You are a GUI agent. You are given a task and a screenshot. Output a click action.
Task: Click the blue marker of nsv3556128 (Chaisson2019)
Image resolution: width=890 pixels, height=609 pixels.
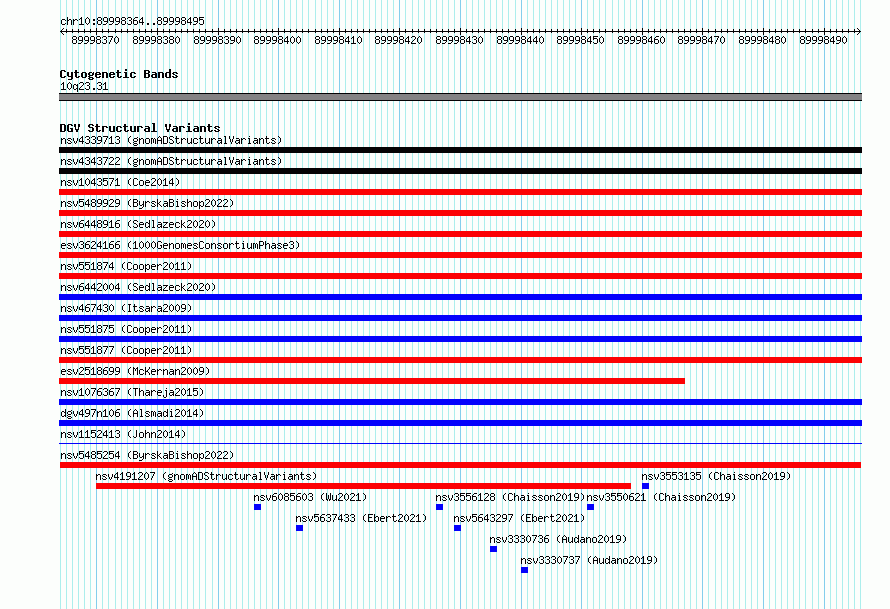point(439,507)
